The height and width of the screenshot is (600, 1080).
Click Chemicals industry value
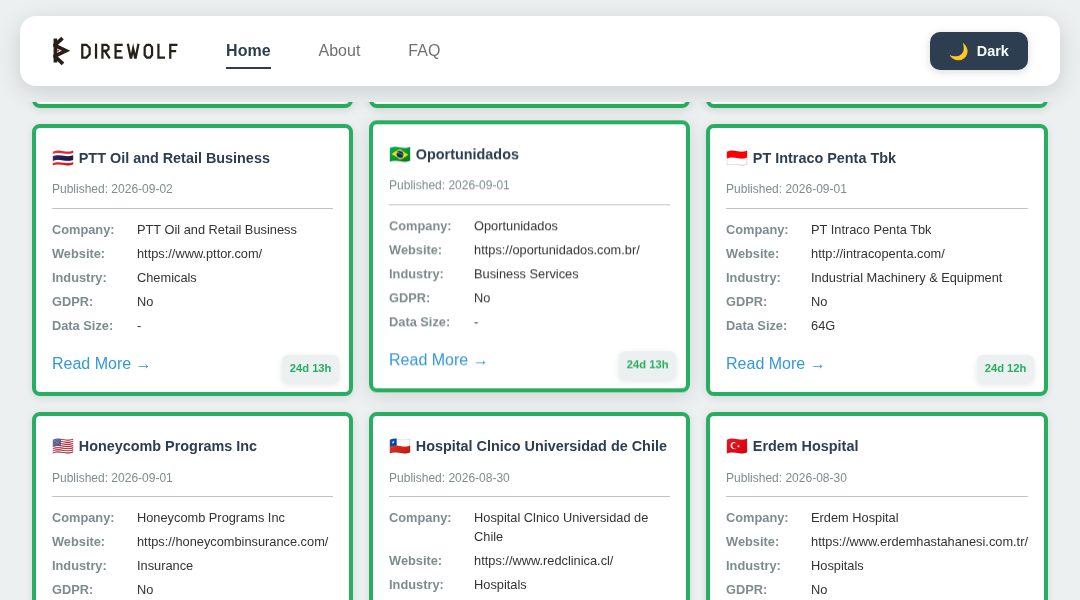click(x=167, y=278)
